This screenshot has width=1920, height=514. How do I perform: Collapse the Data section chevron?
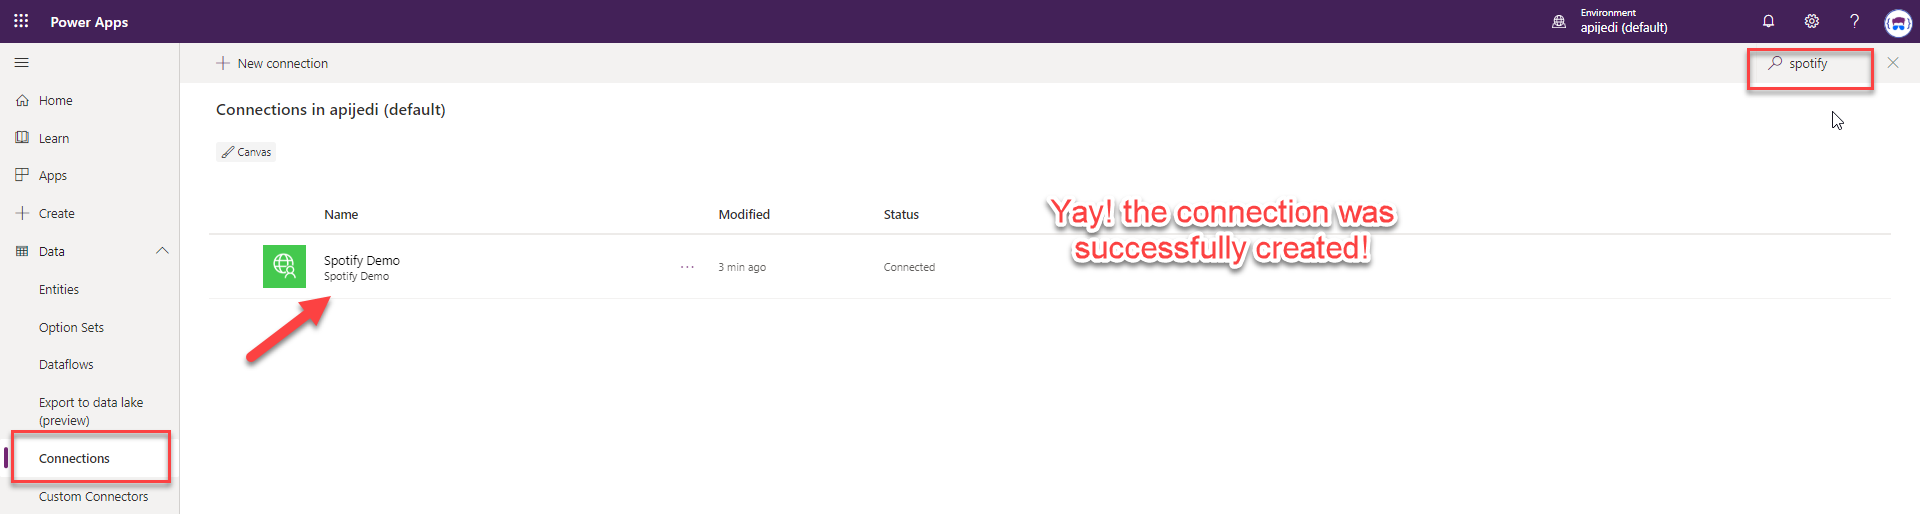coord(162,251)
